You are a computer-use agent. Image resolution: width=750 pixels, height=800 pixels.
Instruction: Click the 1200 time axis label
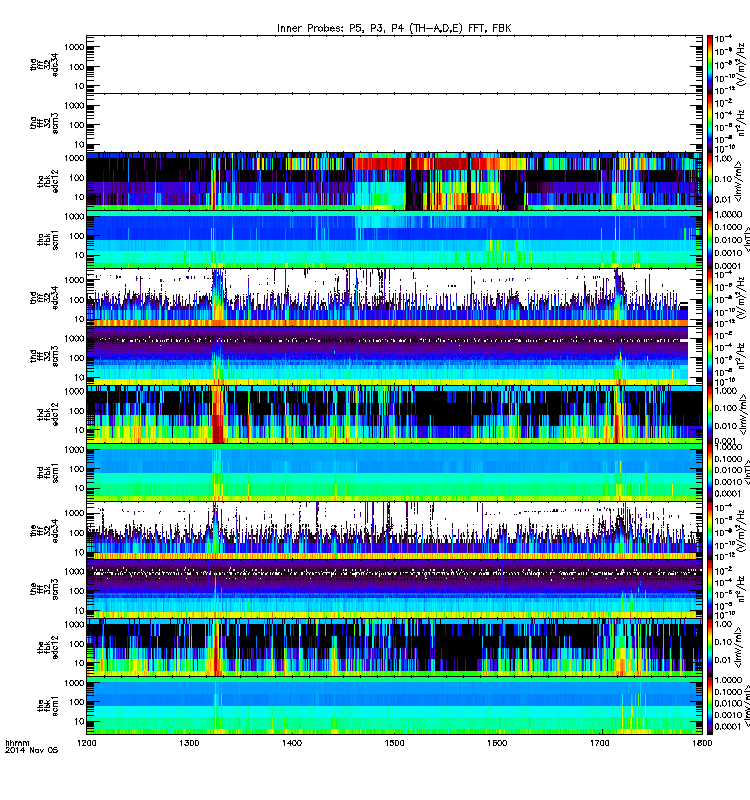click(x=86, y=743)
